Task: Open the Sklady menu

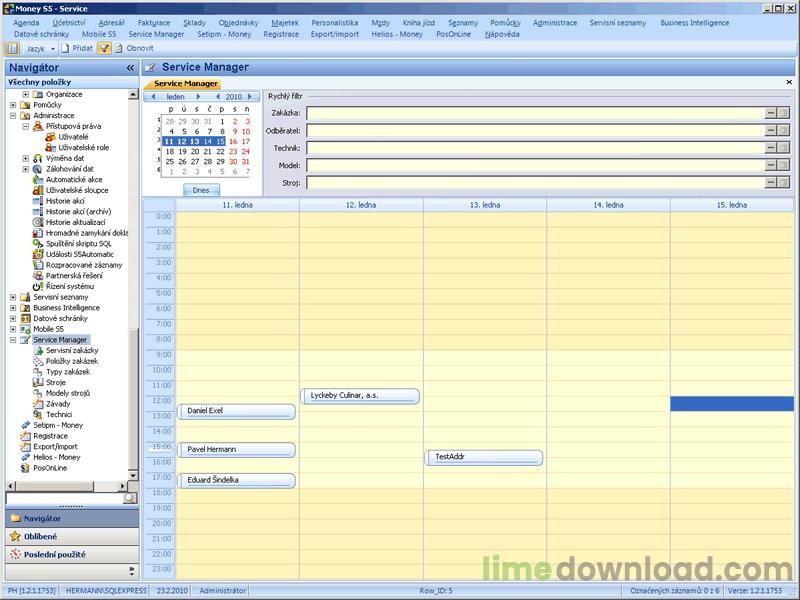Action: [194, 23]
